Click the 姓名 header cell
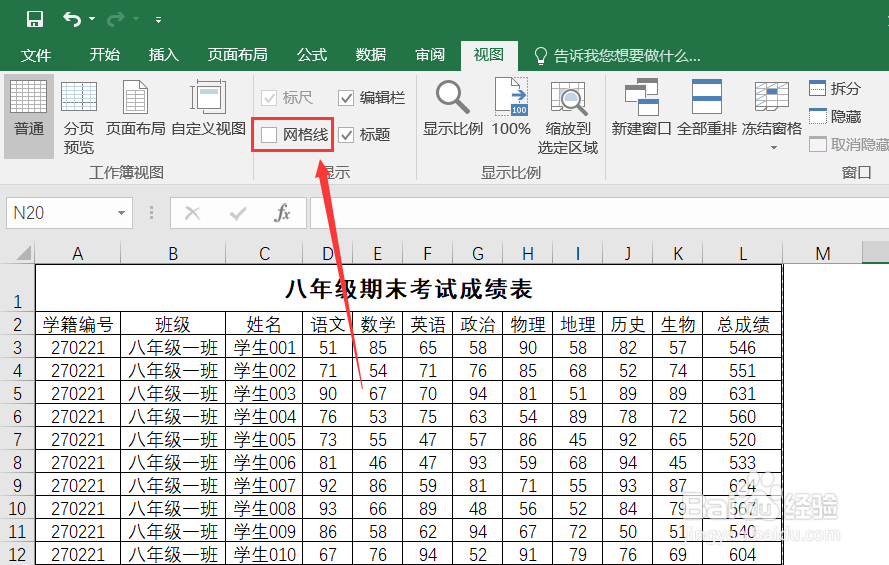This screenshot has height=565, width=889. (264, 324)
